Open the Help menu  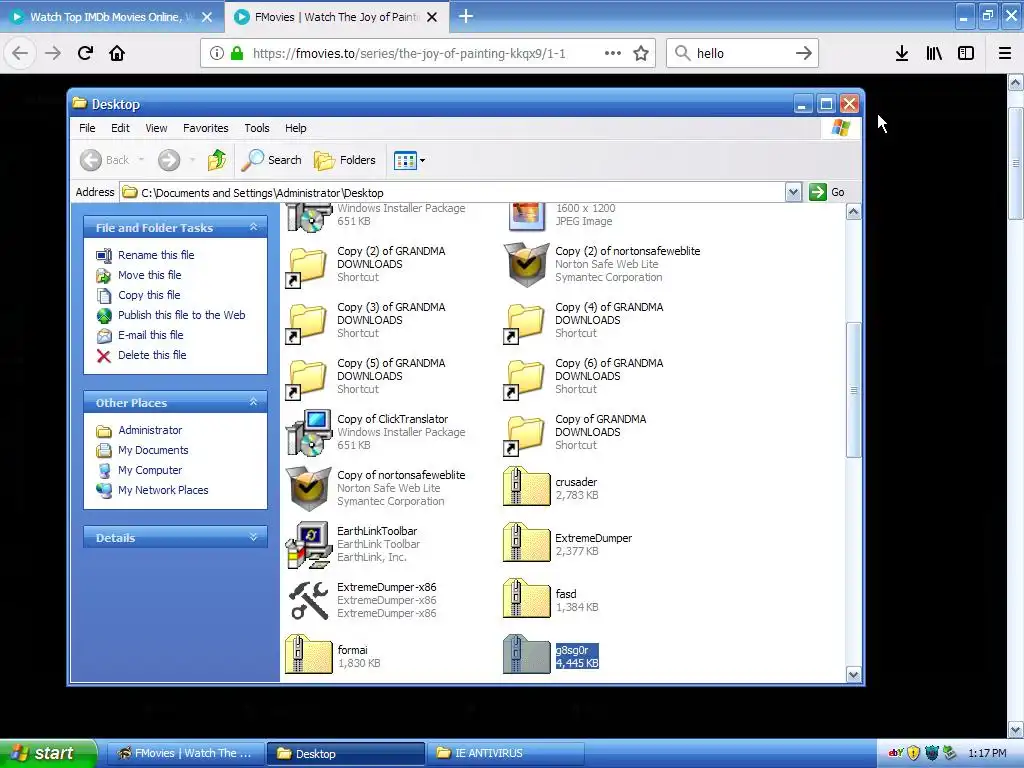tap(295, 128)
